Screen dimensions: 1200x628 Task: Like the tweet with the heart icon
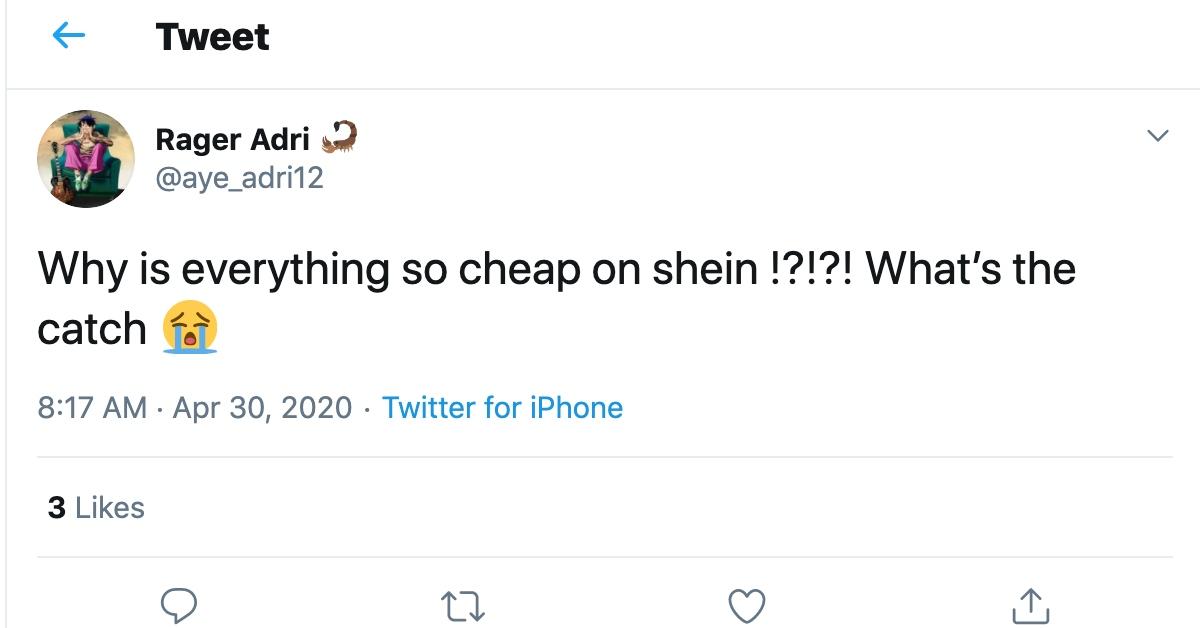746,606
